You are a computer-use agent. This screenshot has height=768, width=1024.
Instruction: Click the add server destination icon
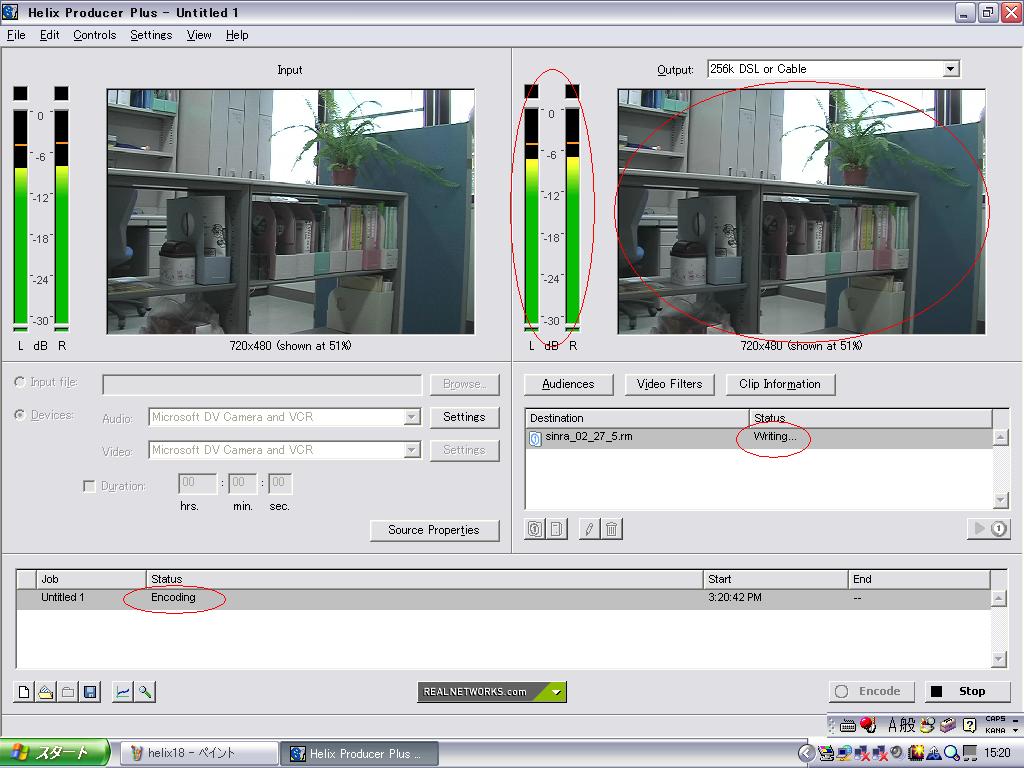click(x=557, y=528)
